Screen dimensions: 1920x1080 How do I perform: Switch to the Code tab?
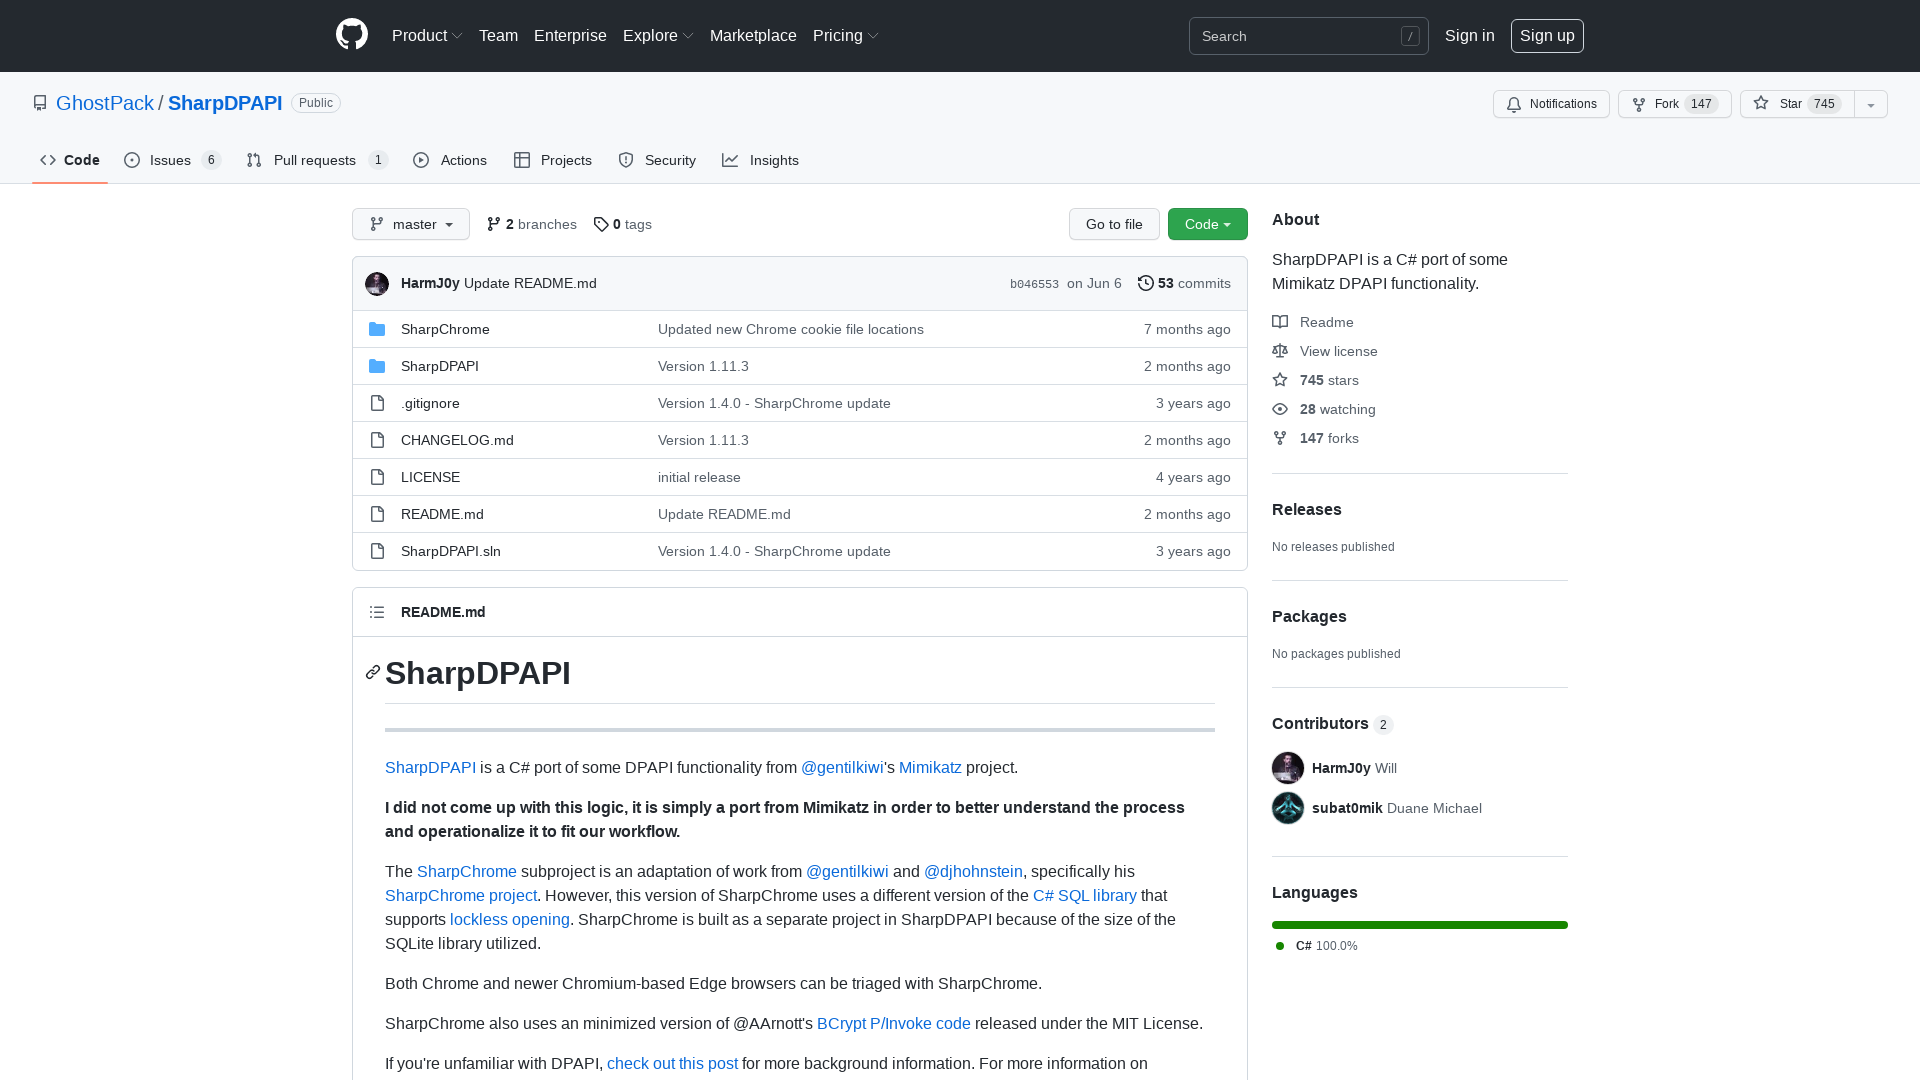[70, 160]
